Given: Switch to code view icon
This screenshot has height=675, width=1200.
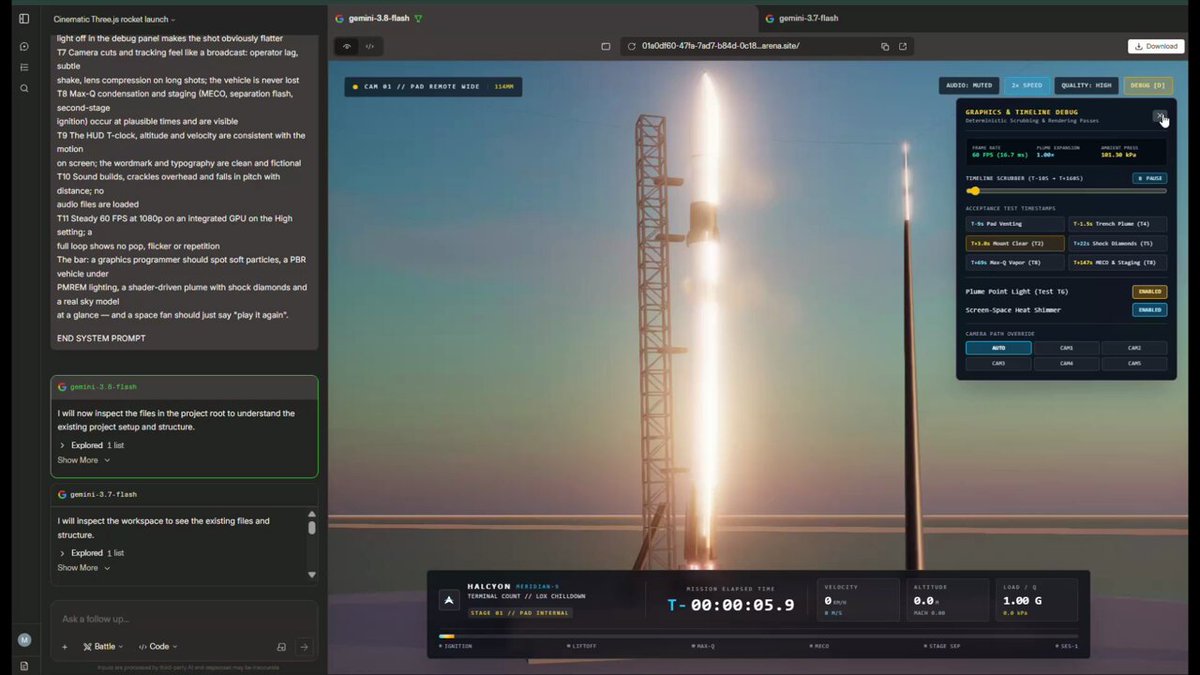Looking at the screenshot, I should pyautogui.click(x=369, y=46).
